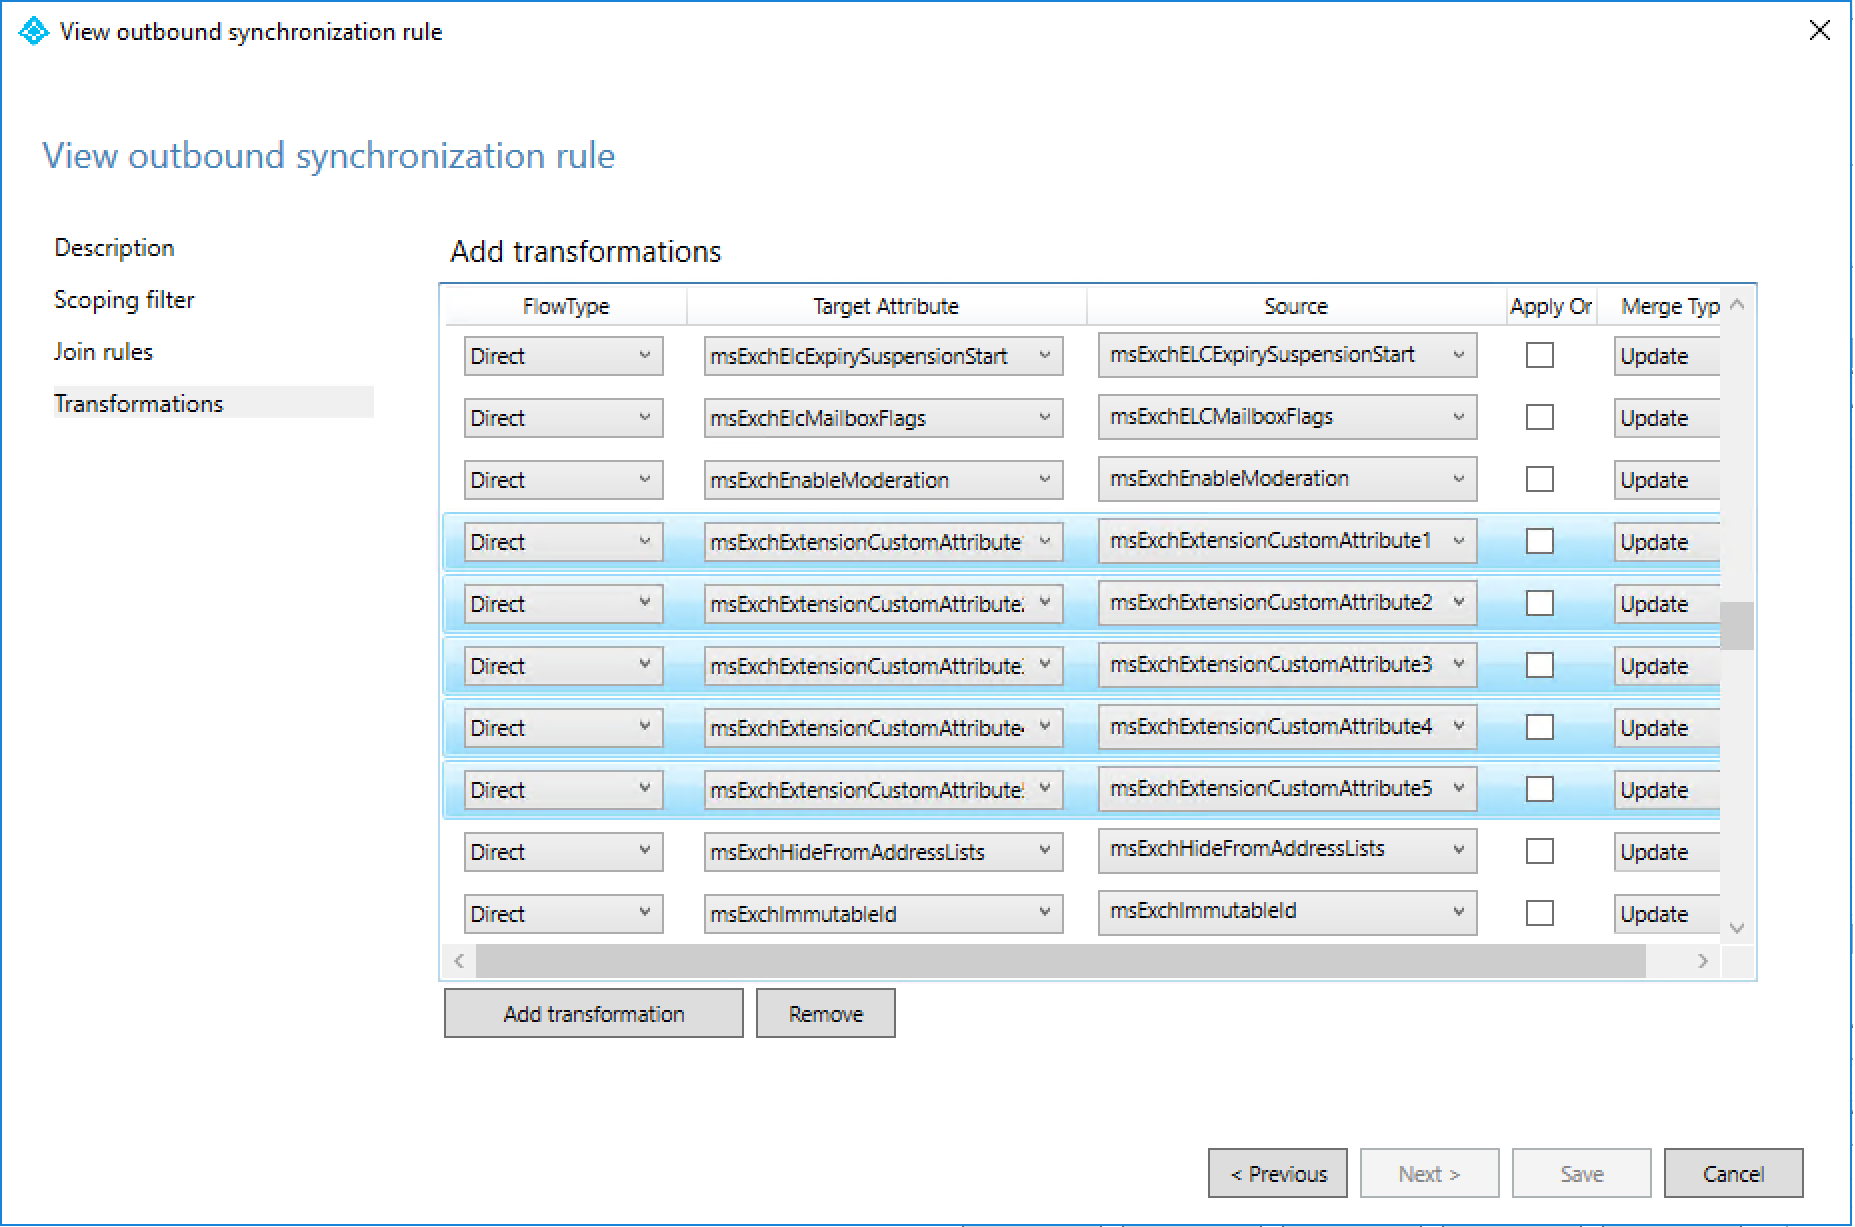Click the down arrow on the vertical scrollbar

pyautogui.click(x=1736, y=928)
